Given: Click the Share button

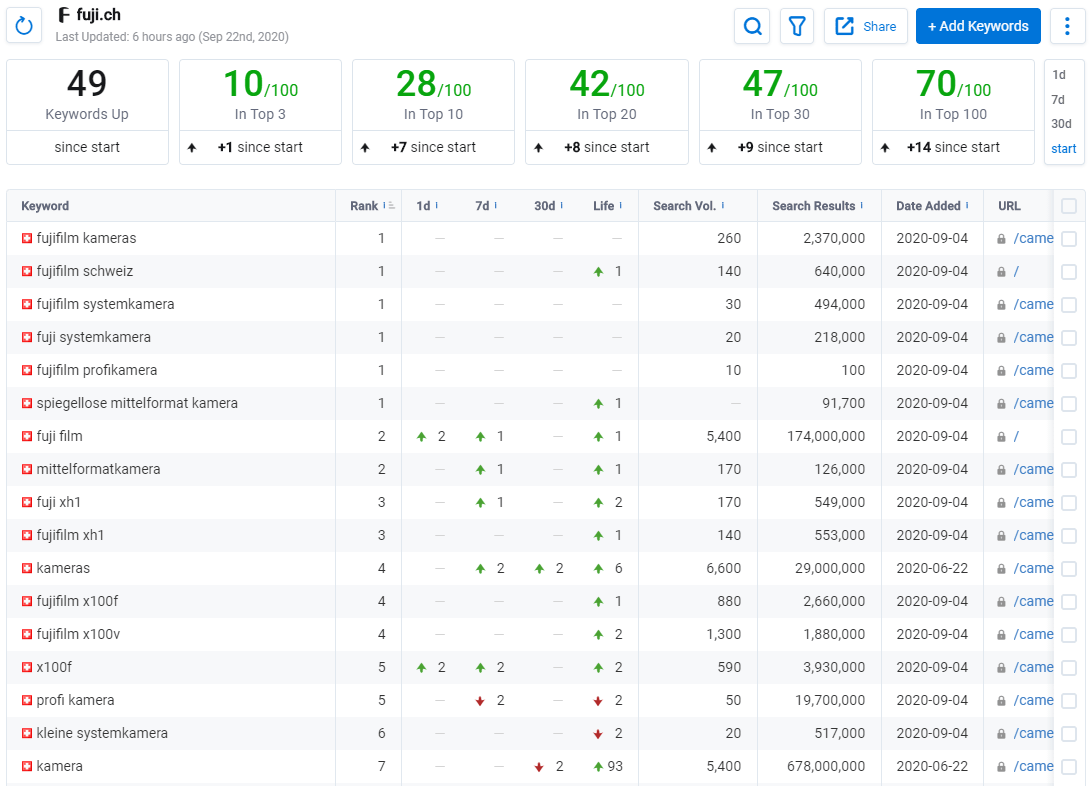Looking at the screenshot, I should (x=865, y=26).
